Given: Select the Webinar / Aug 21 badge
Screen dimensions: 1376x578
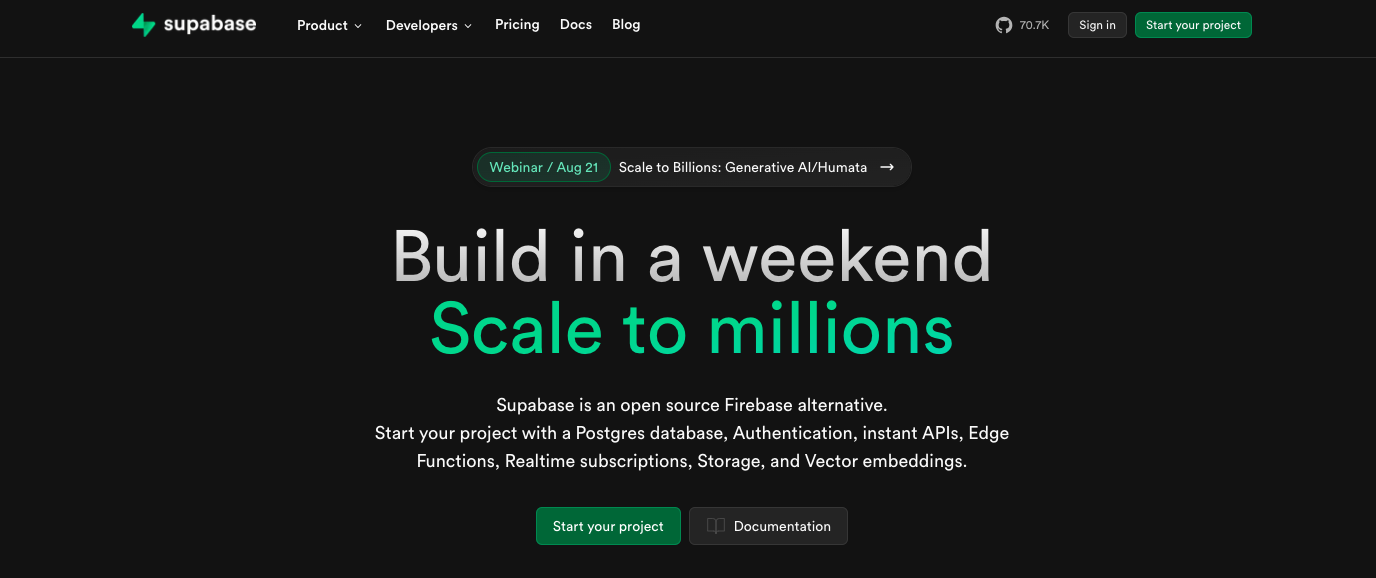Looking at the screenshot, I should (x=544, y=167).
